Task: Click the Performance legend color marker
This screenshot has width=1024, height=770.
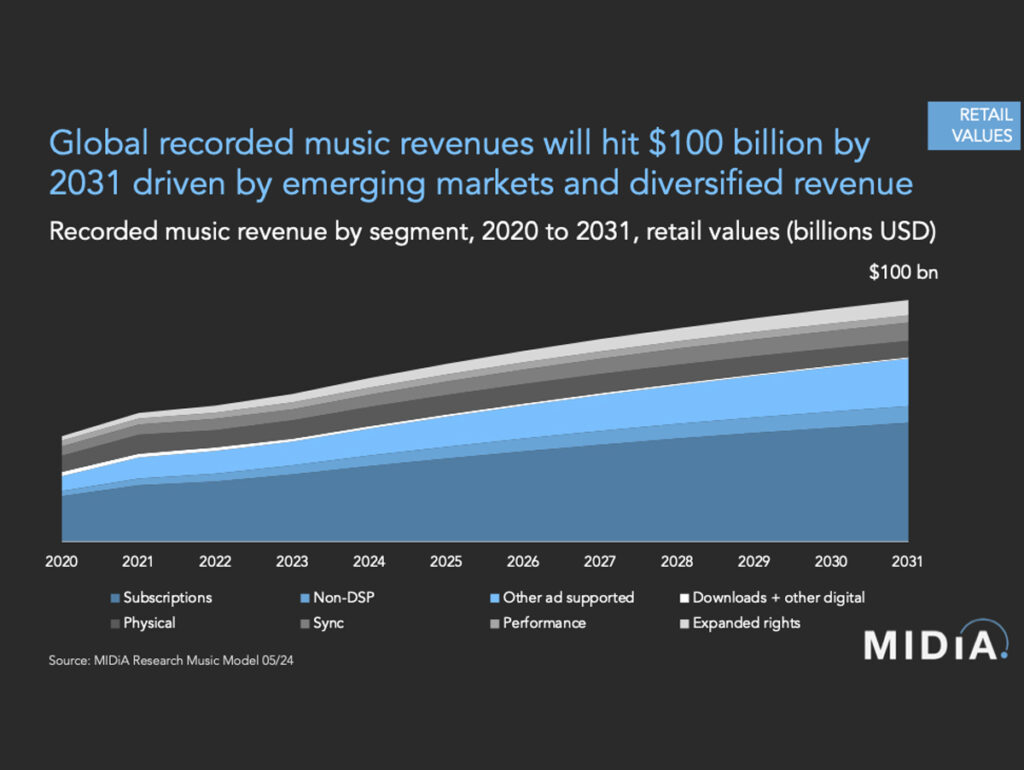Action: pos(495,624)
